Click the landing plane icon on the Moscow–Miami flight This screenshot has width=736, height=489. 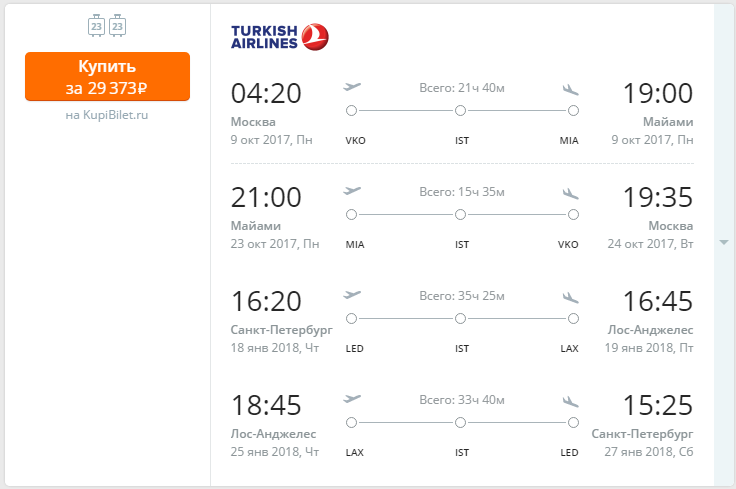[x=570, y=89]
